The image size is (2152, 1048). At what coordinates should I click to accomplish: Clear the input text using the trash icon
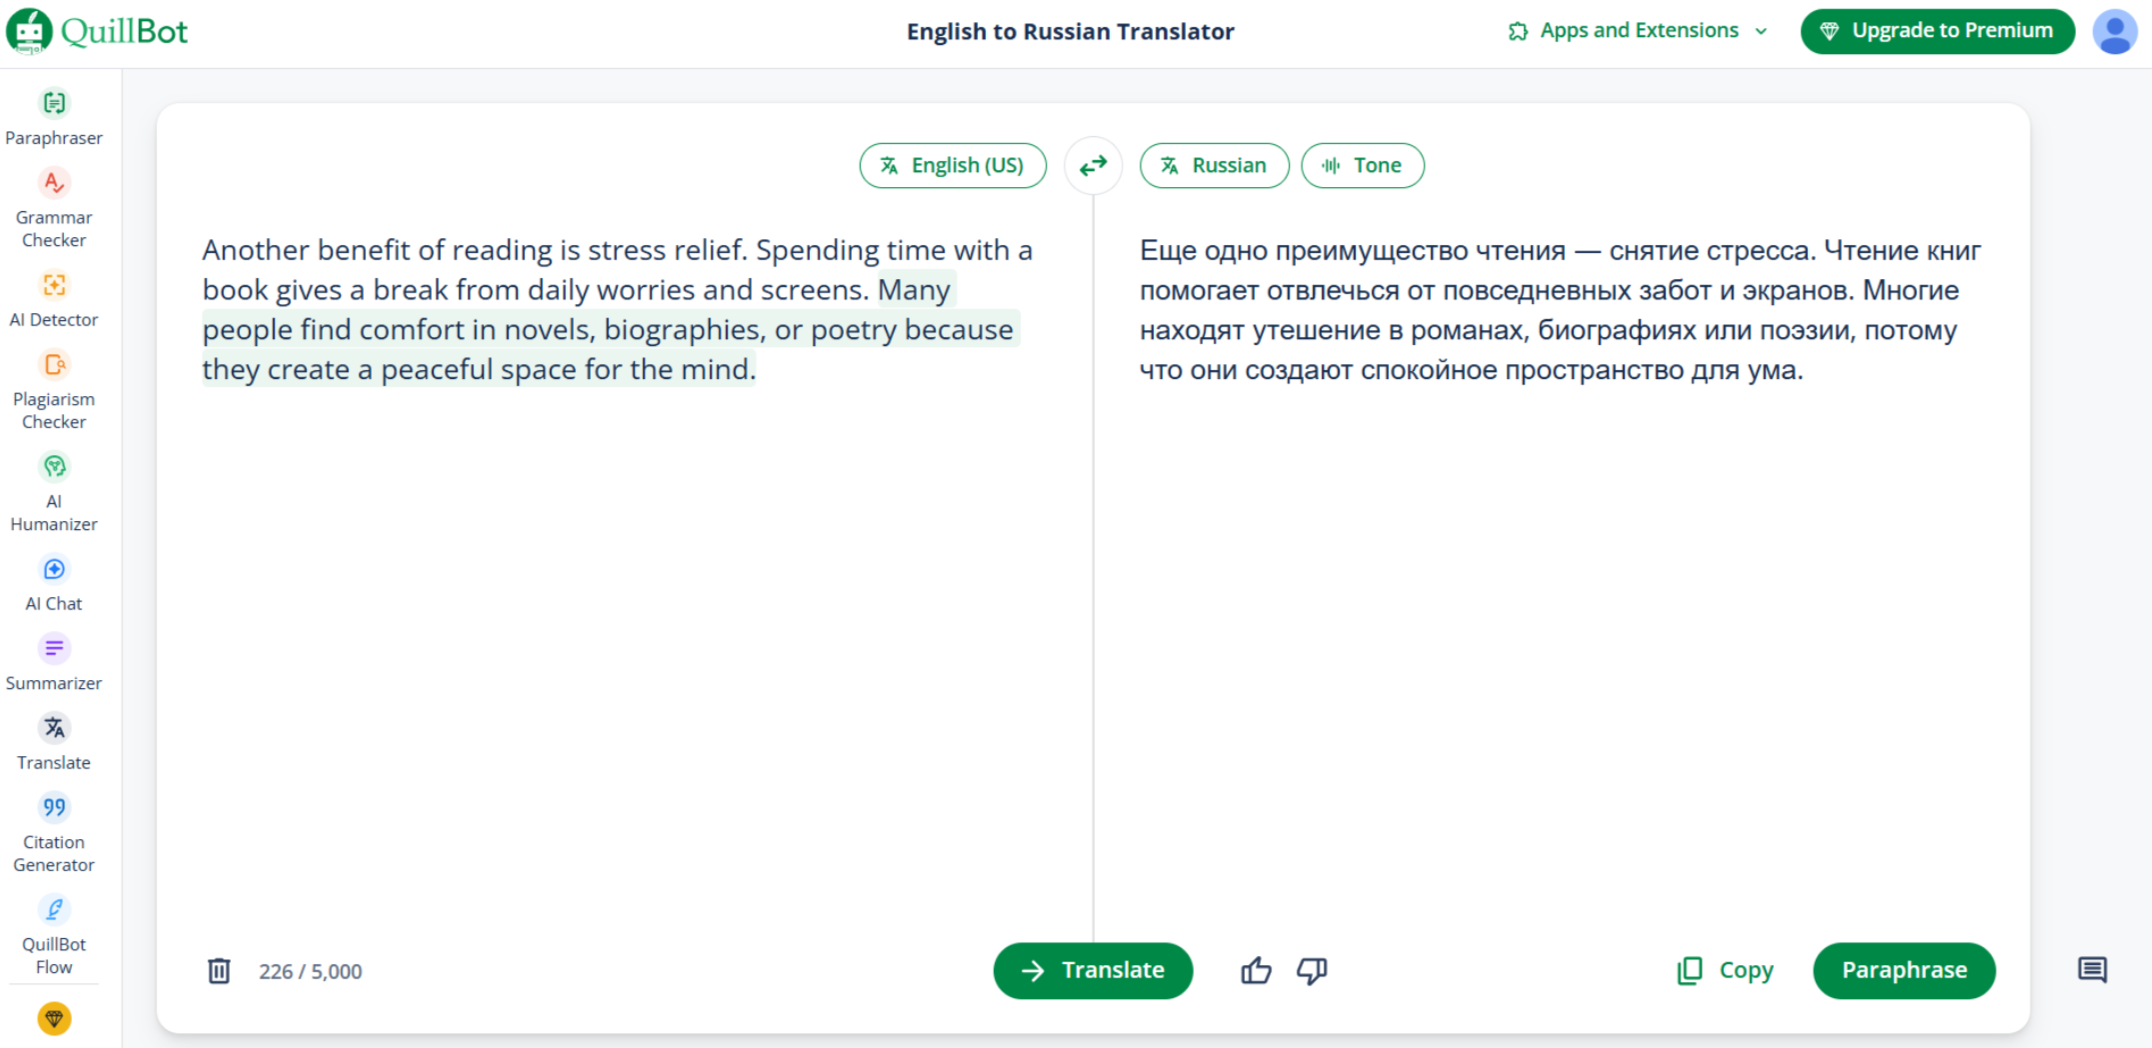220,970
